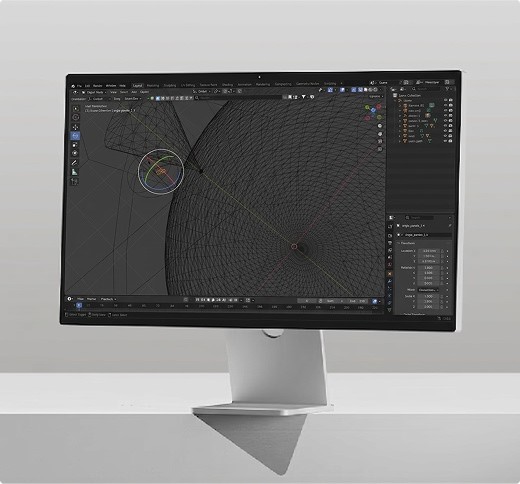
Task: Click the Scale X value field
Action: click(428, 296)
